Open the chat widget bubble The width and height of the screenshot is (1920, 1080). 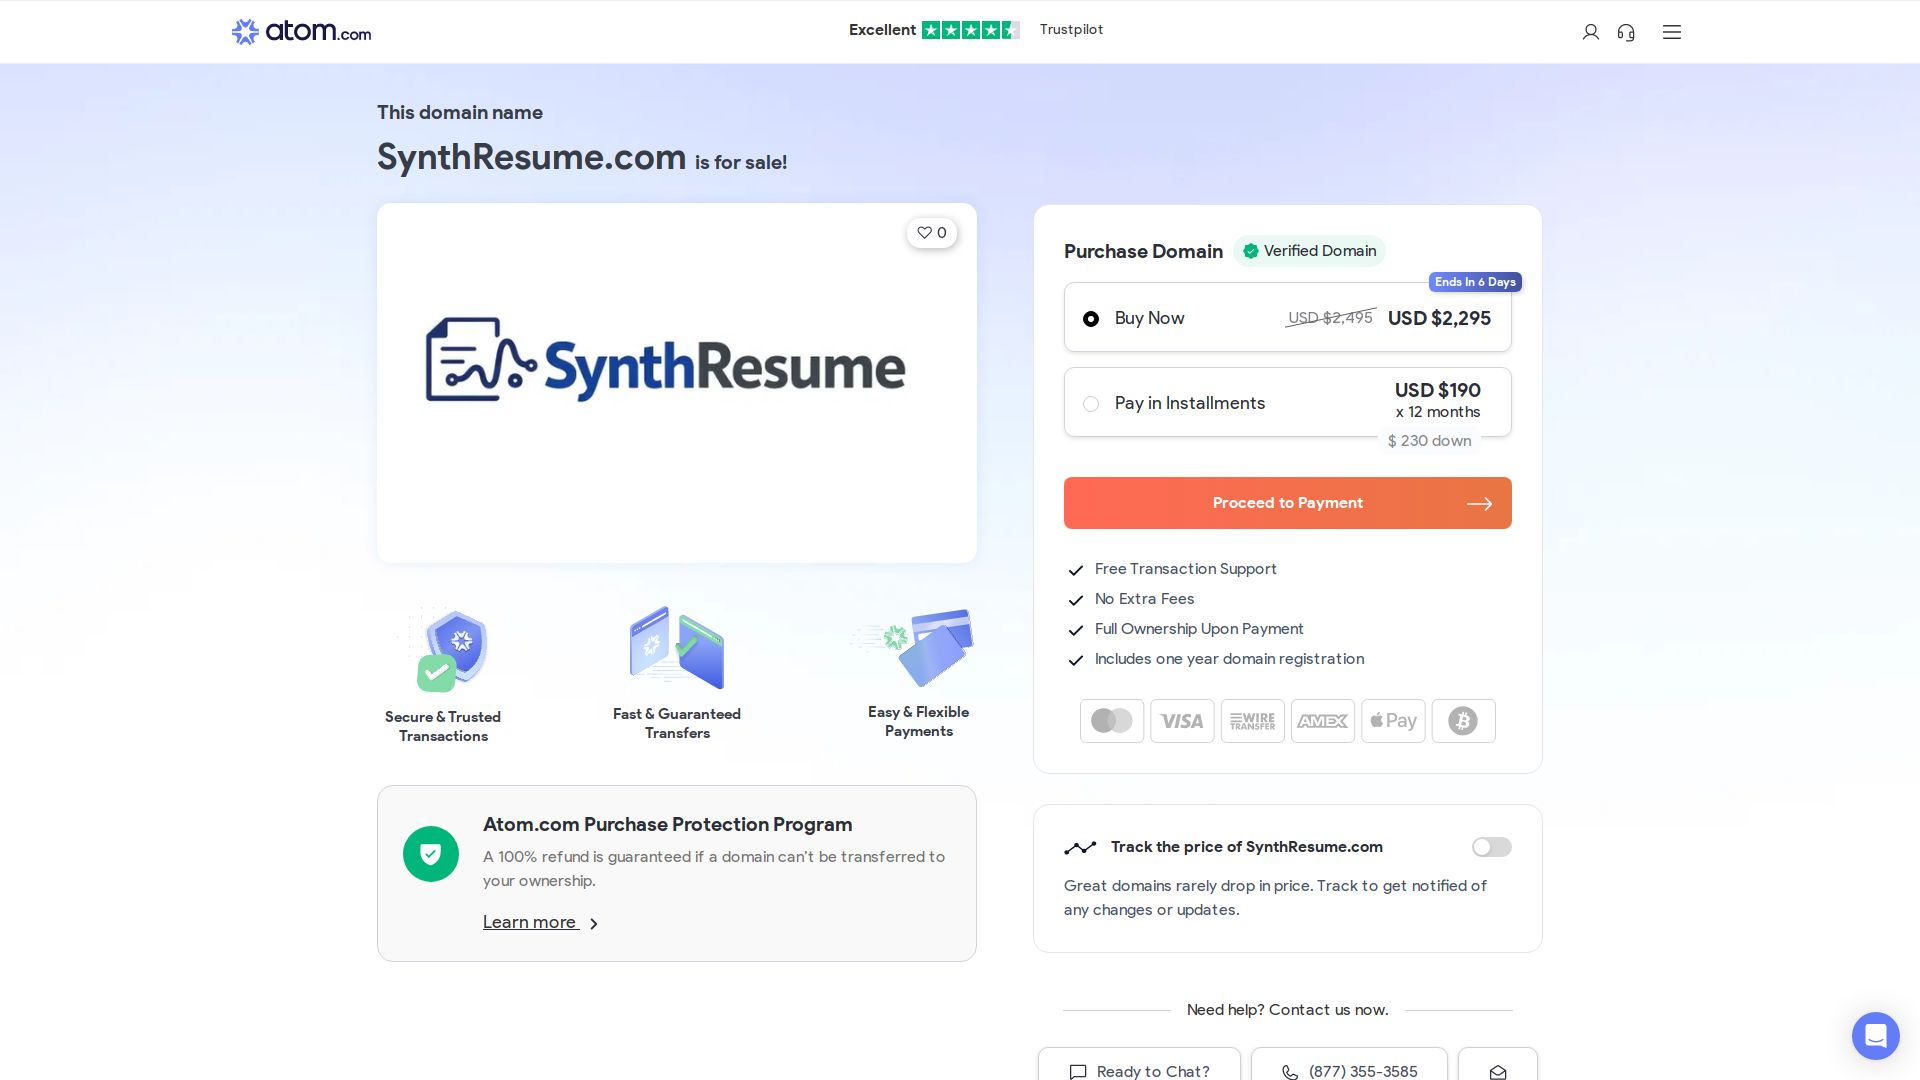(1876, 1036)
